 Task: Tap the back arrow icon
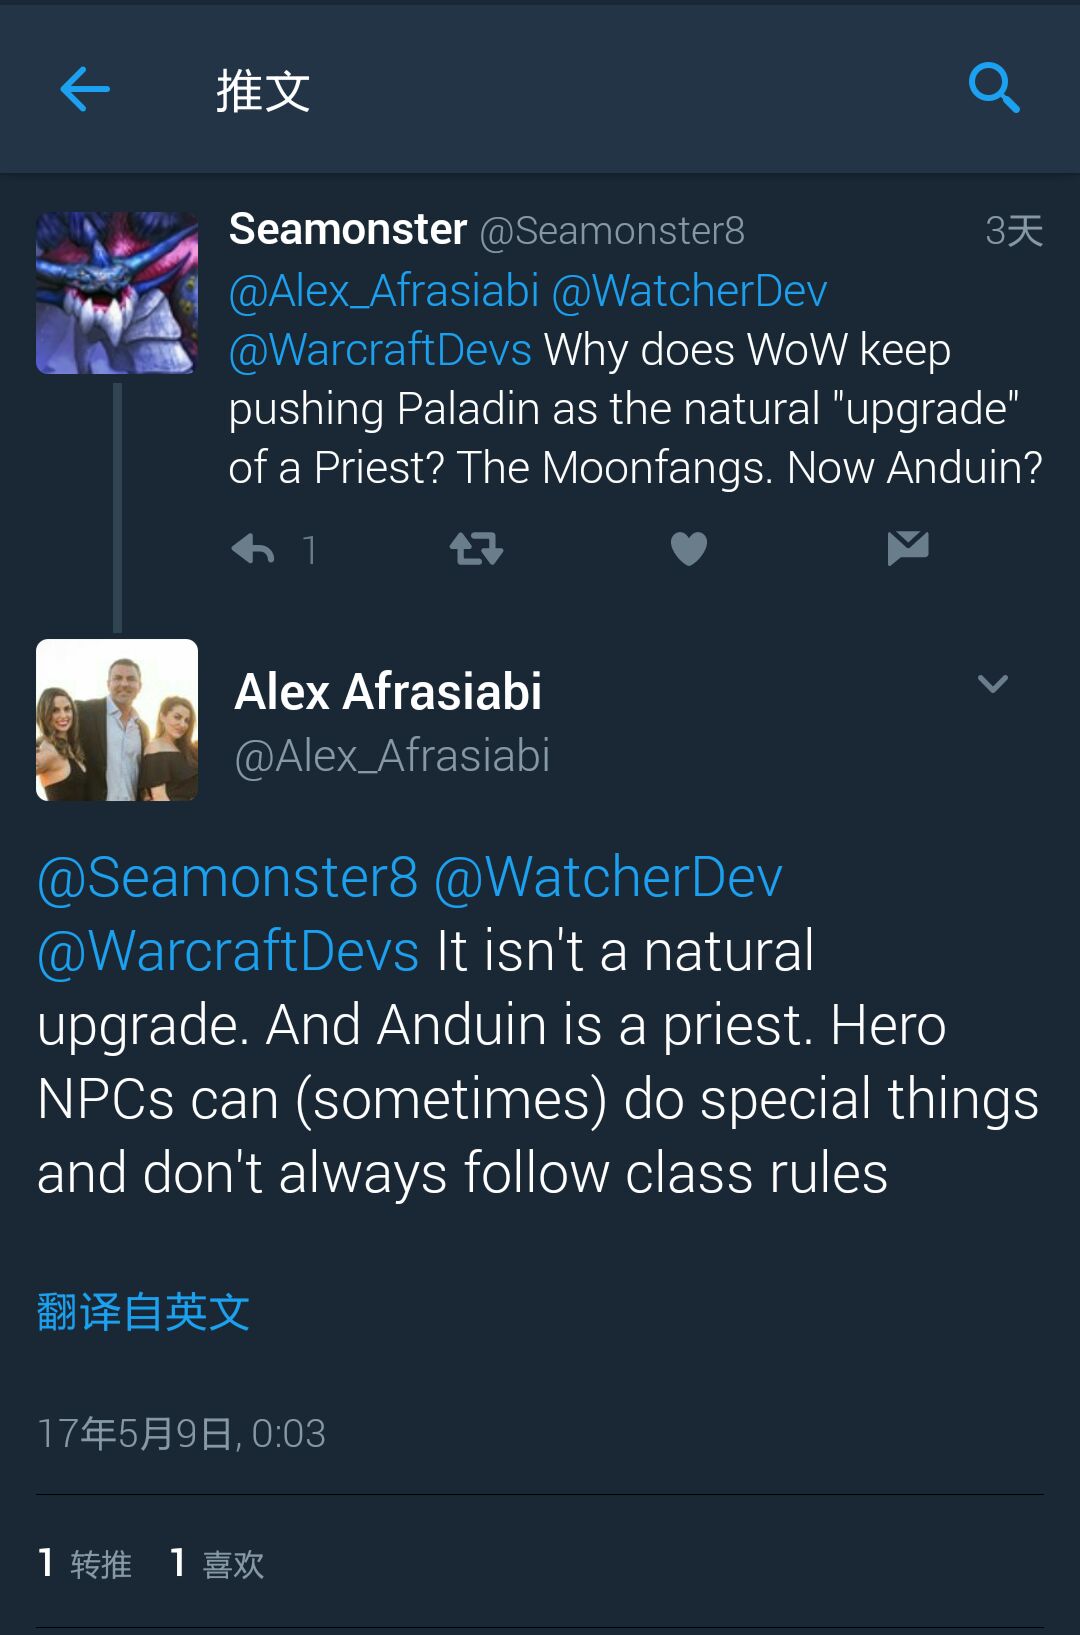click(85, 90)
